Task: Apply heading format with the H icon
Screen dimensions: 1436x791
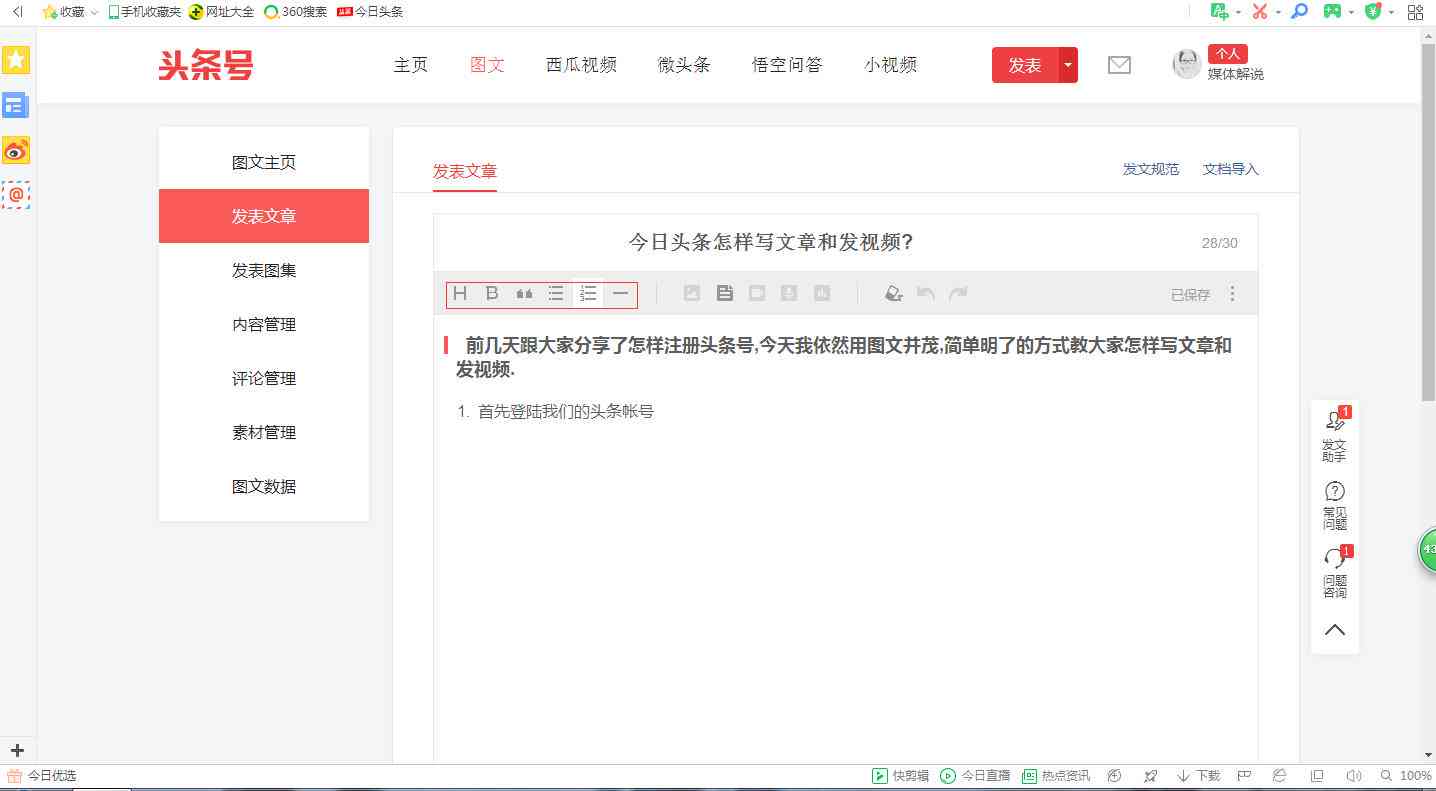Action: [x=460, y=293]
